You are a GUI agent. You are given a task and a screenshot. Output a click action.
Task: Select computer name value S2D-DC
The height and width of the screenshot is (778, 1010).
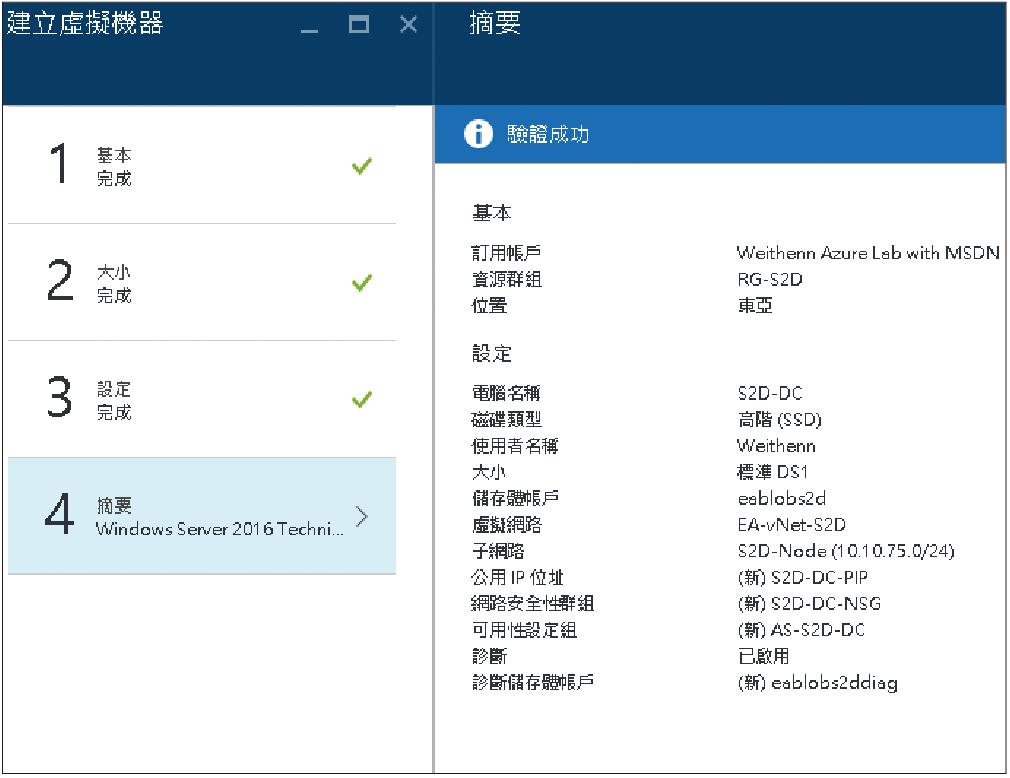click(x=770, y=393)
